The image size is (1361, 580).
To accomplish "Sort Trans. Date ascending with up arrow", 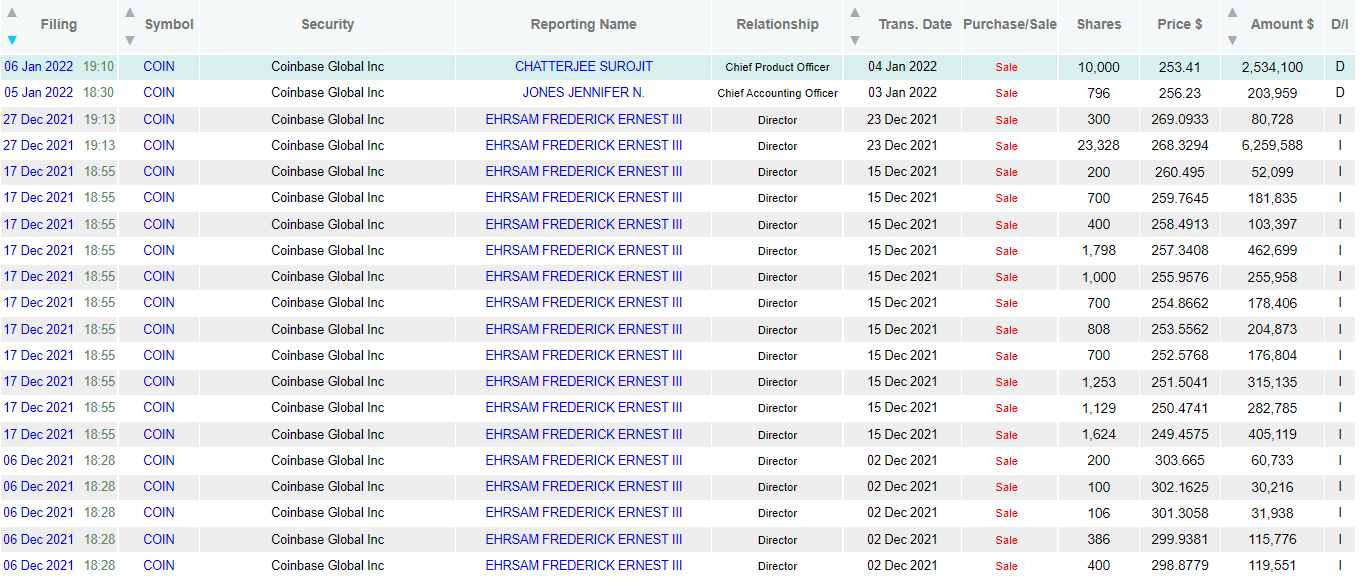I will (854, 13).
